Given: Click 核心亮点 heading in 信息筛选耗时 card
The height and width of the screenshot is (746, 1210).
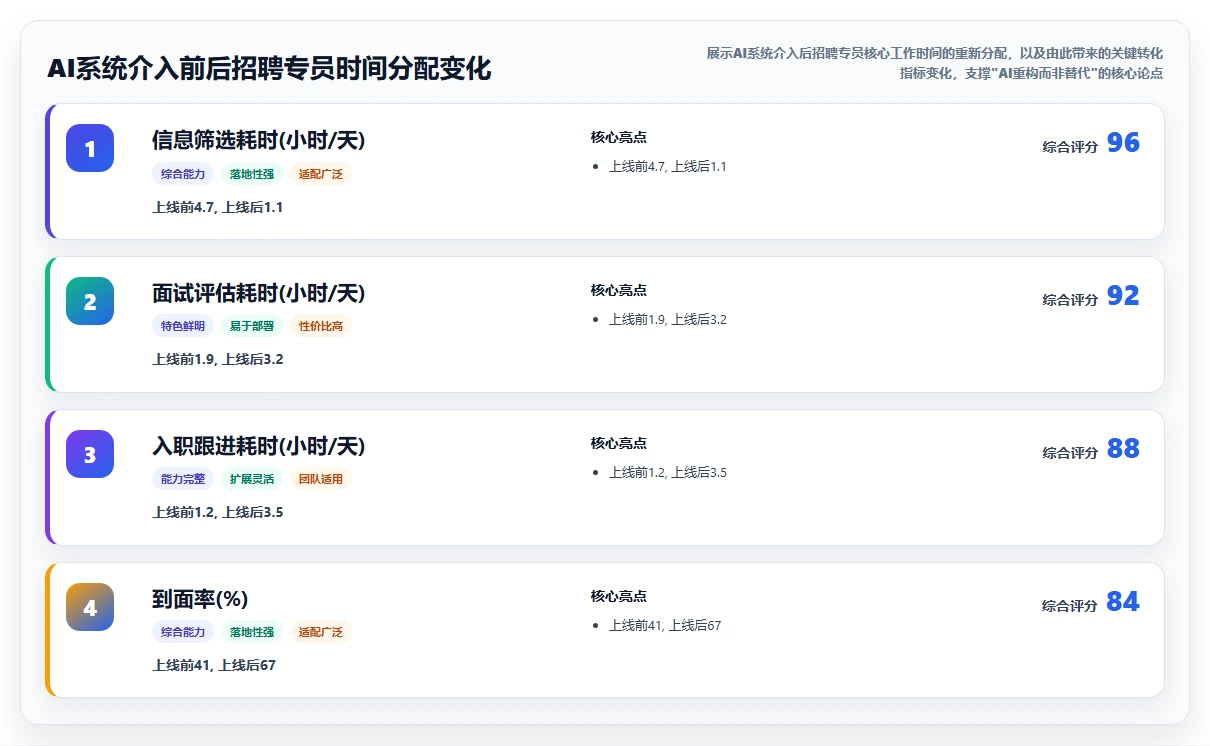Looking at the screenshot, I should tap(619, 138).
